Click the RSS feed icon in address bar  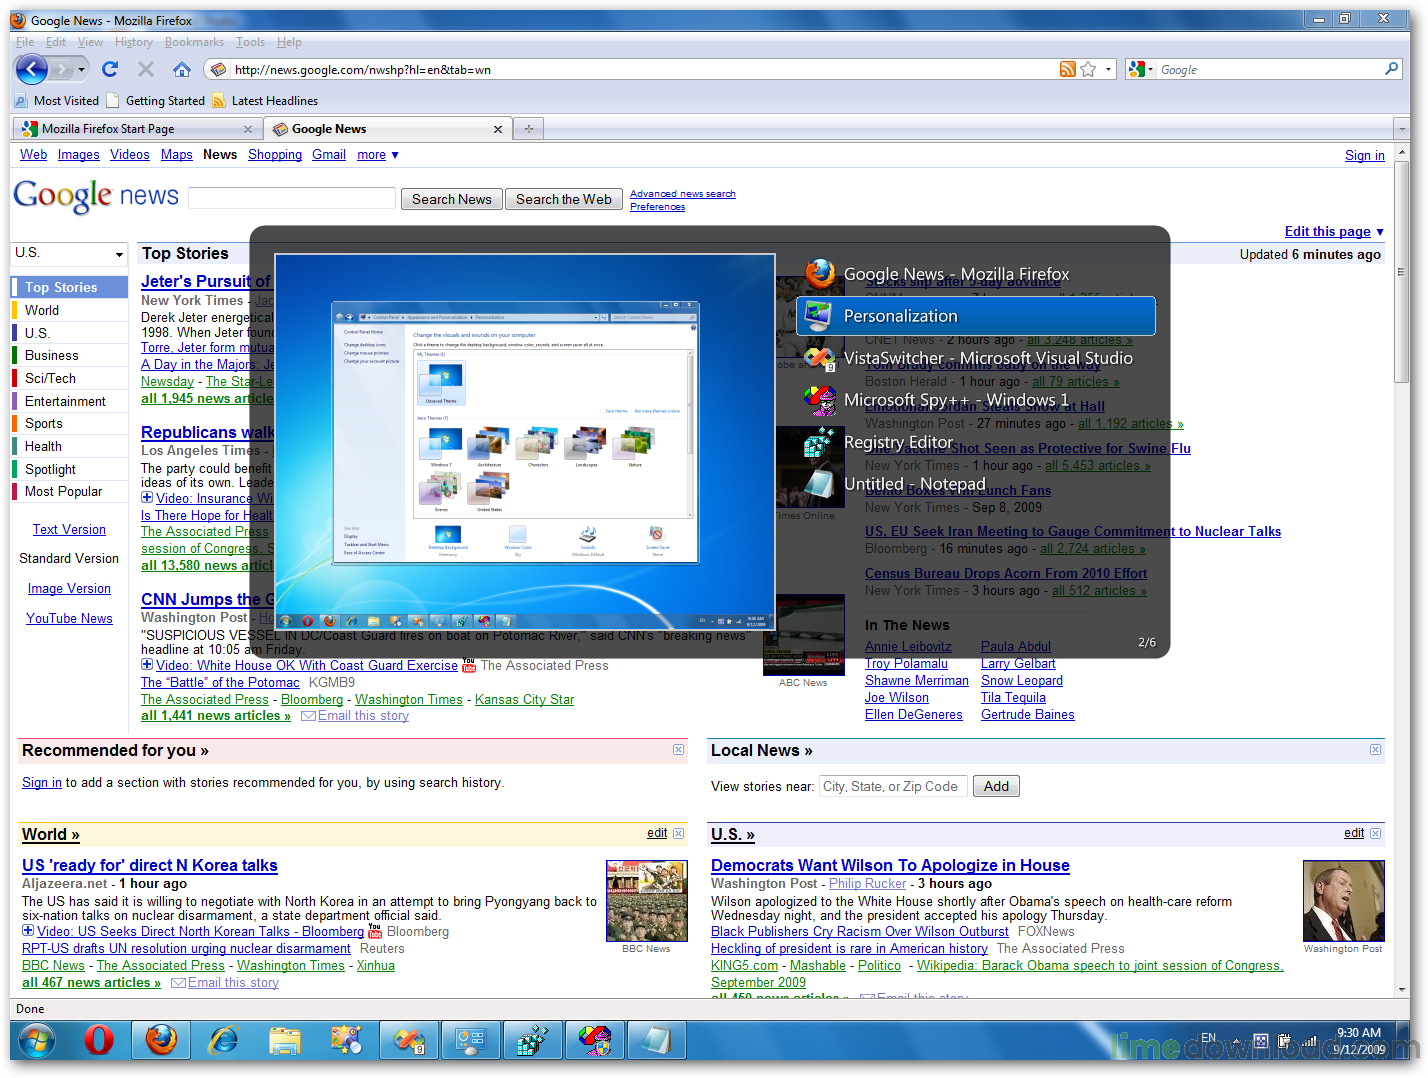click(x=1067, y=69)
